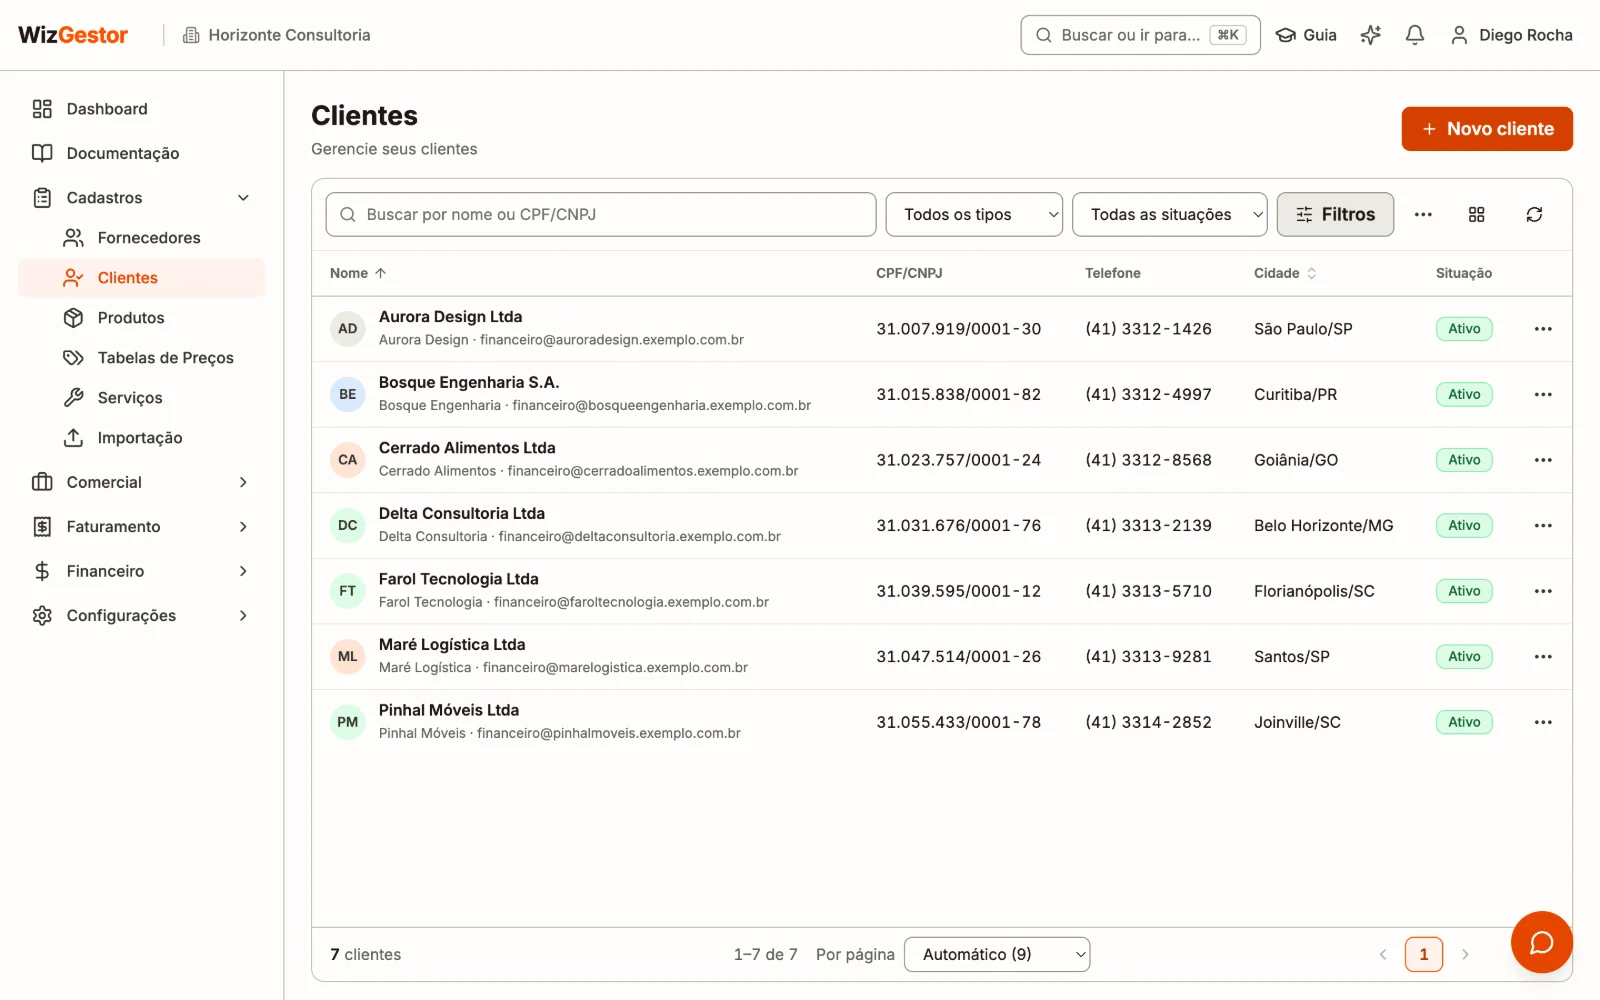Change the per-page Automático (9) selector
Viewport: 1600px width, 1000px height.
pos(997,954)
